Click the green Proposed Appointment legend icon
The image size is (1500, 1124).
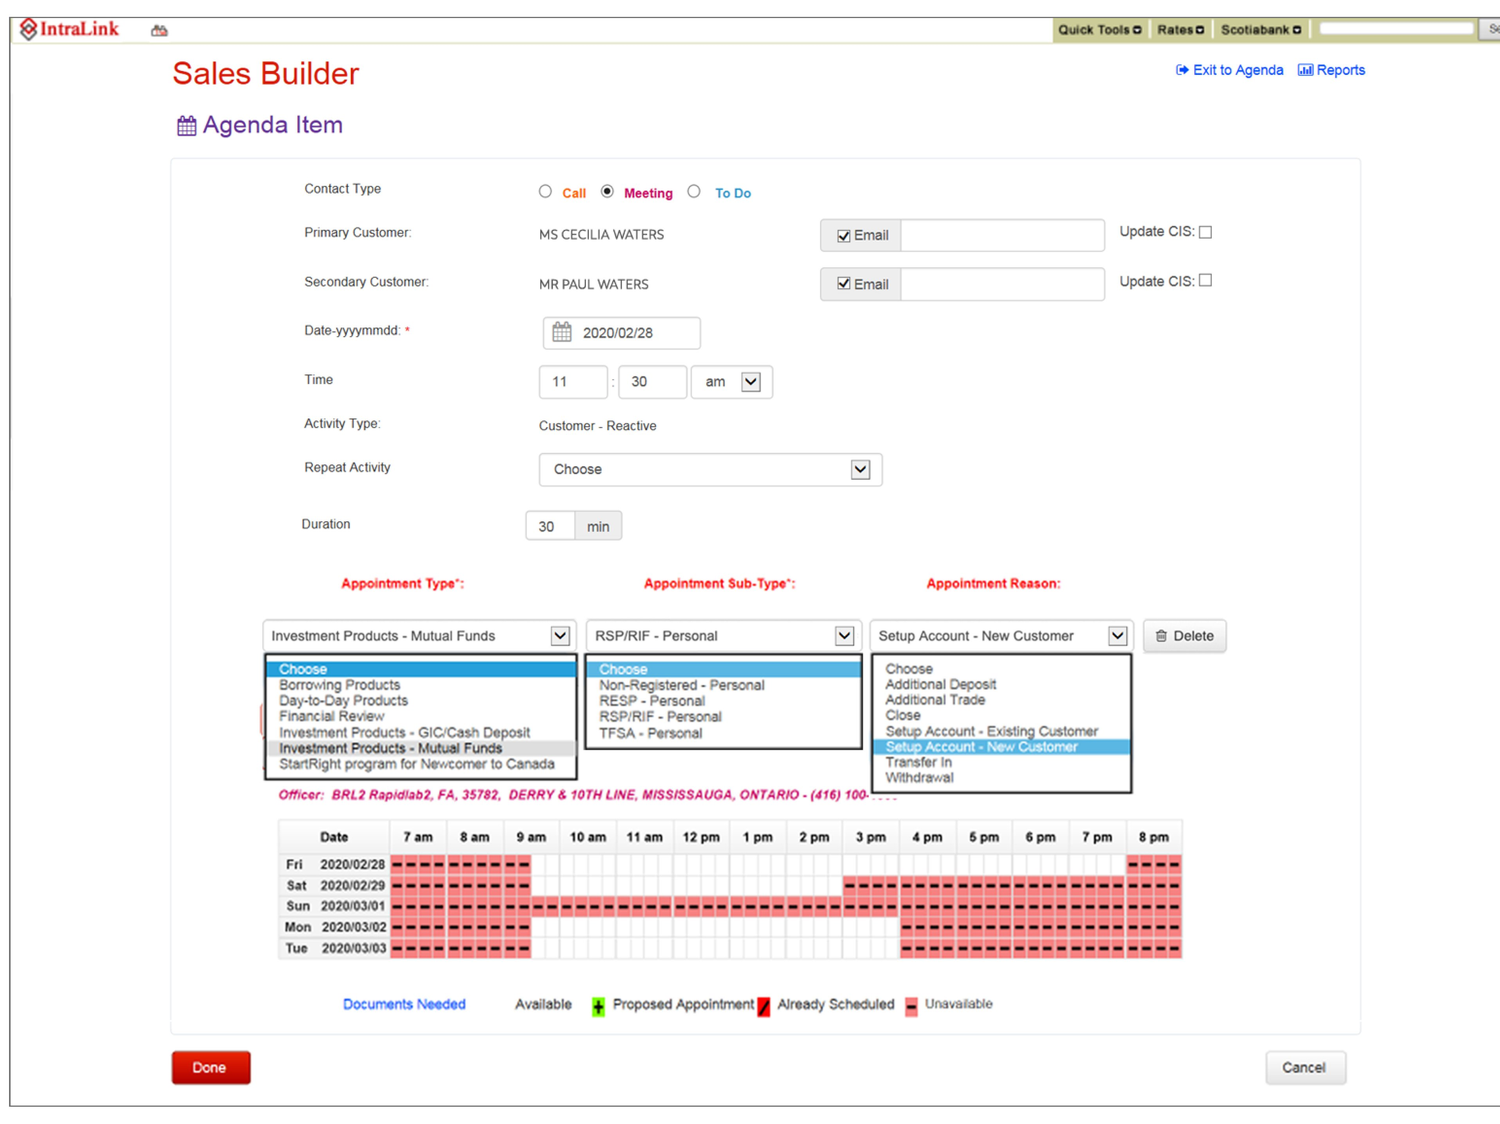tap(598, 1006)
